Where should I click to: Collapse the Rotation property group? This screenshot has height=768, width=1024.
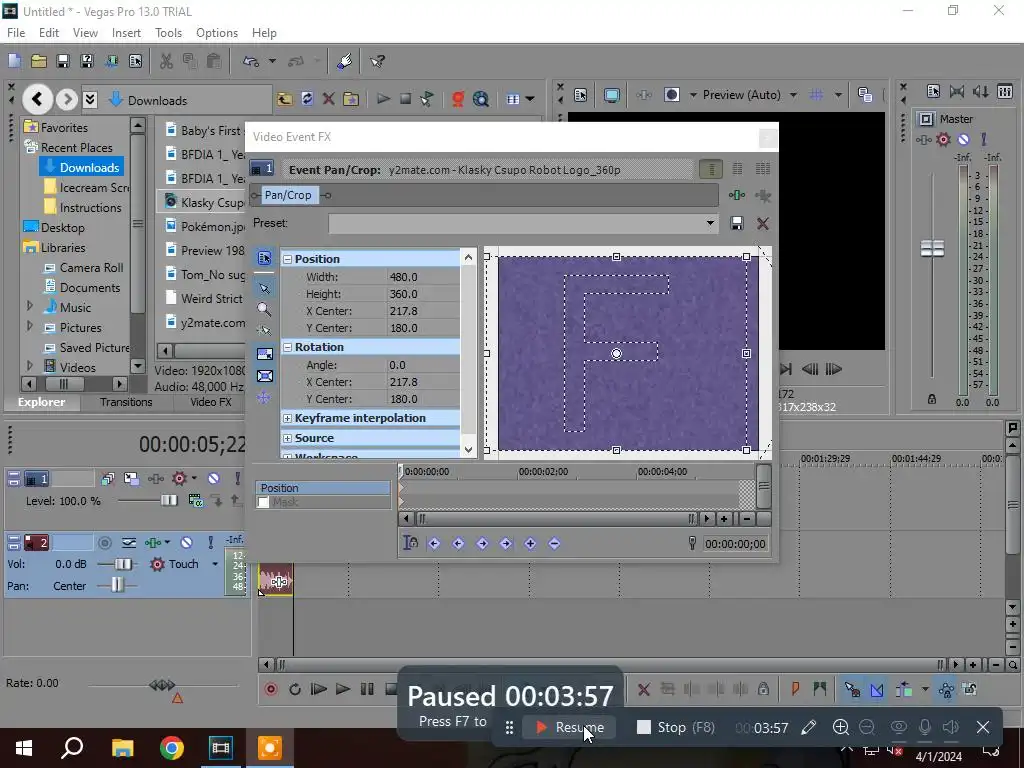click(287, 347)
